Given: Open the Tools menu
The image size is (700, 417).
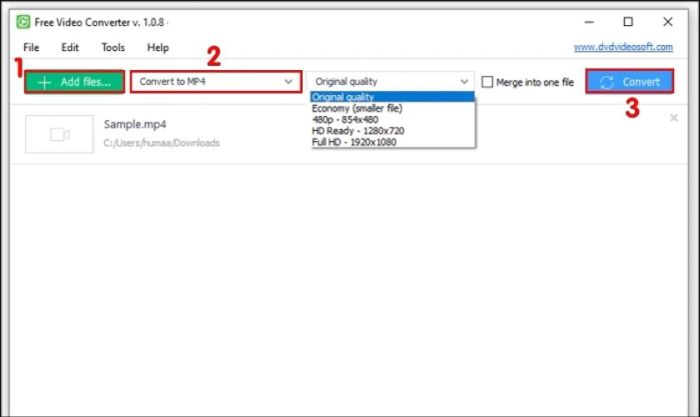Looking at the screenshot, I should tap(113, 47).
